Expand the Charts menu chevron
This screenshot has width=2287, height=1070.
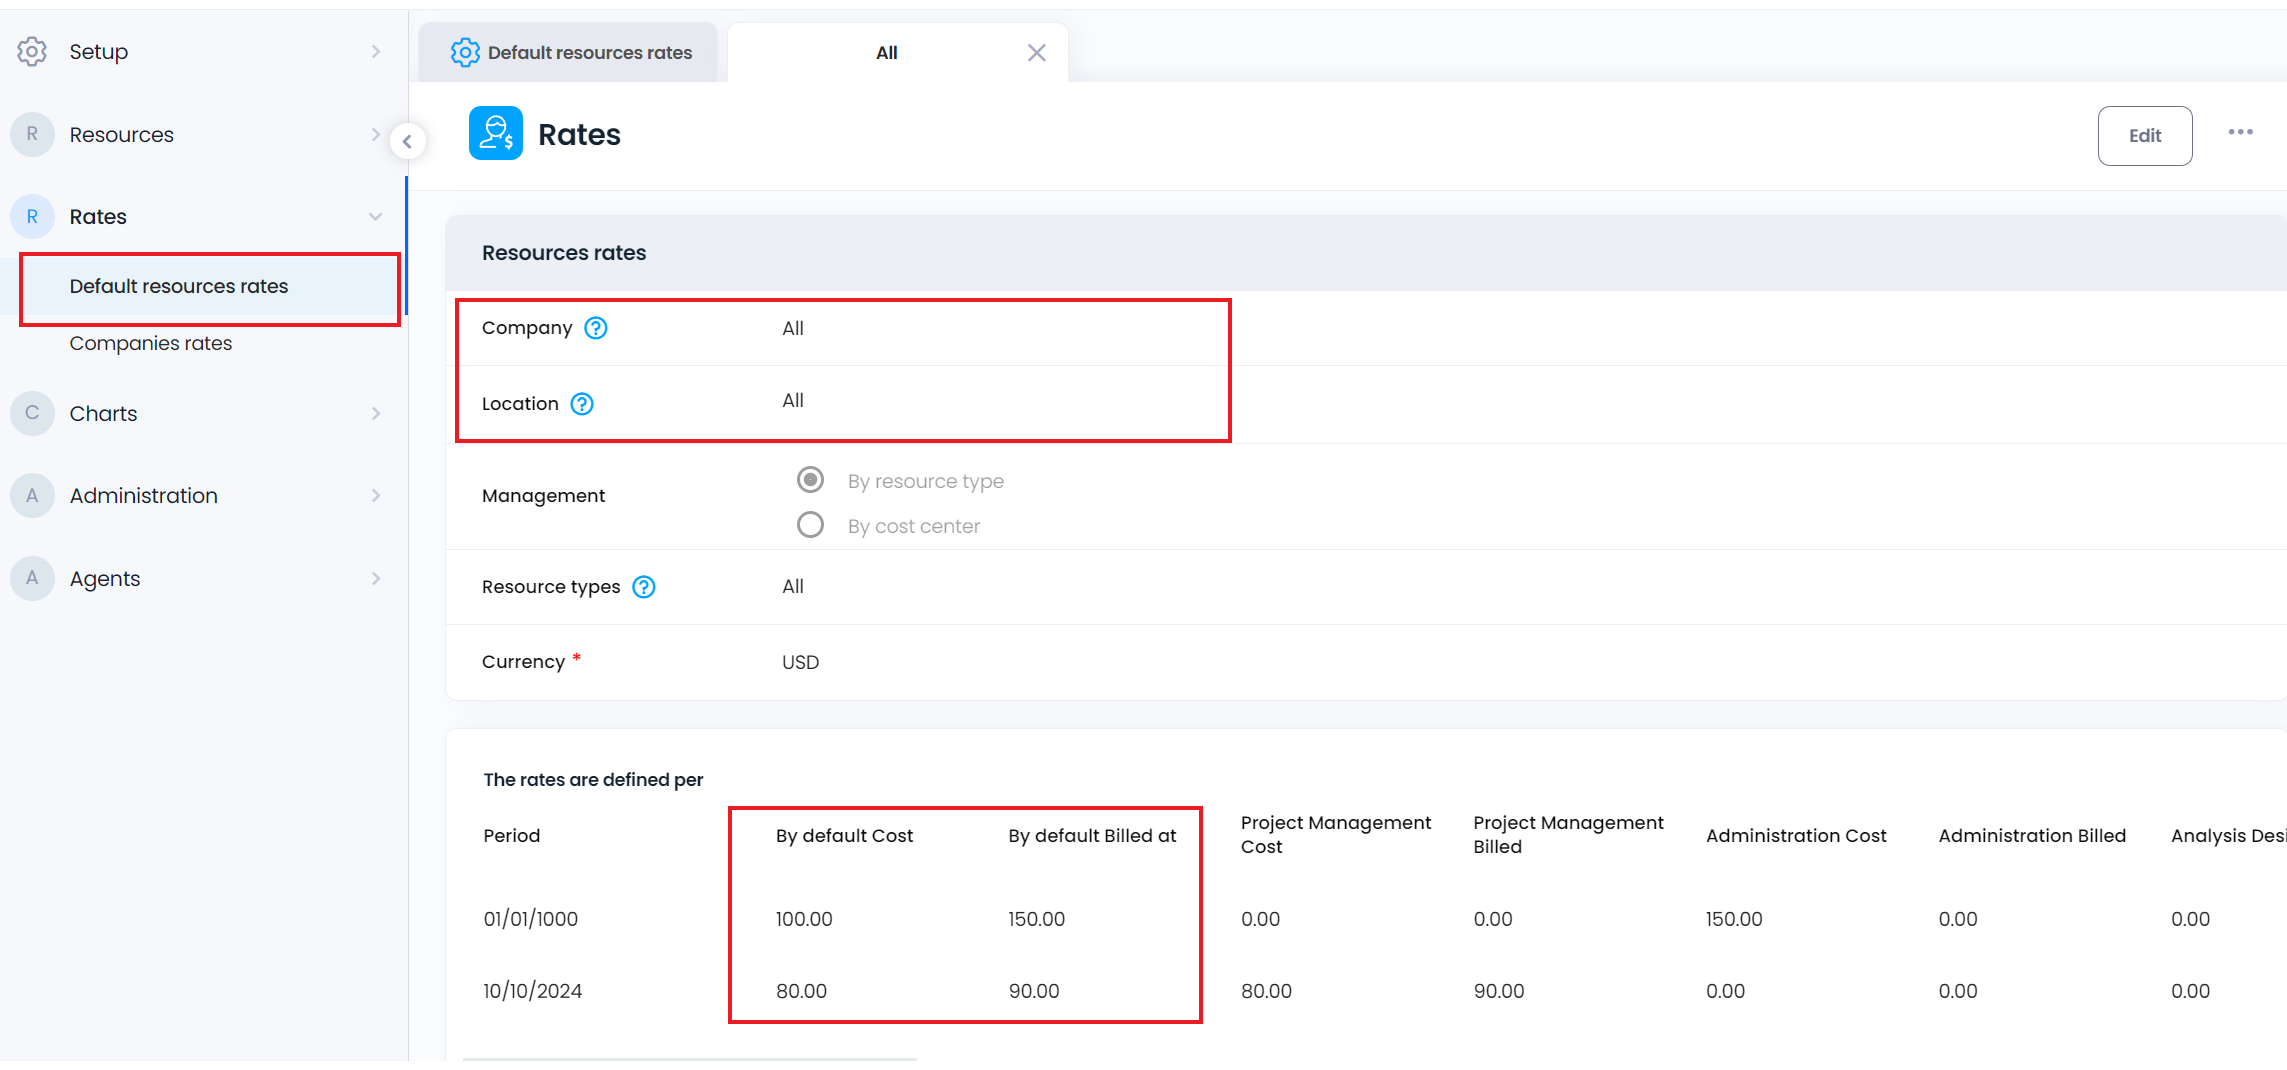[x=376, y=413]
